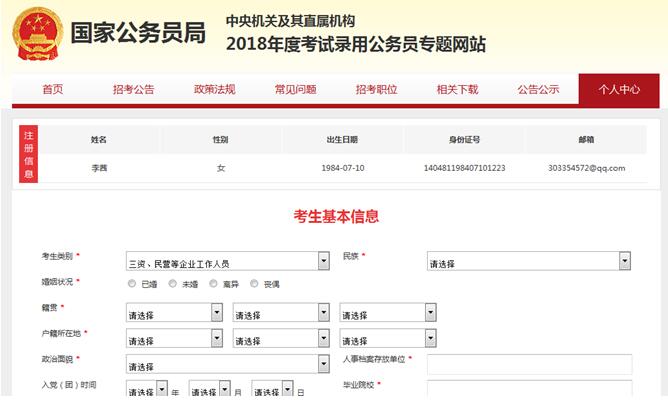Viewport: 668px width, 400px height.
Task: Go to 招考公告 announcements tab
Action: (134, 89)
